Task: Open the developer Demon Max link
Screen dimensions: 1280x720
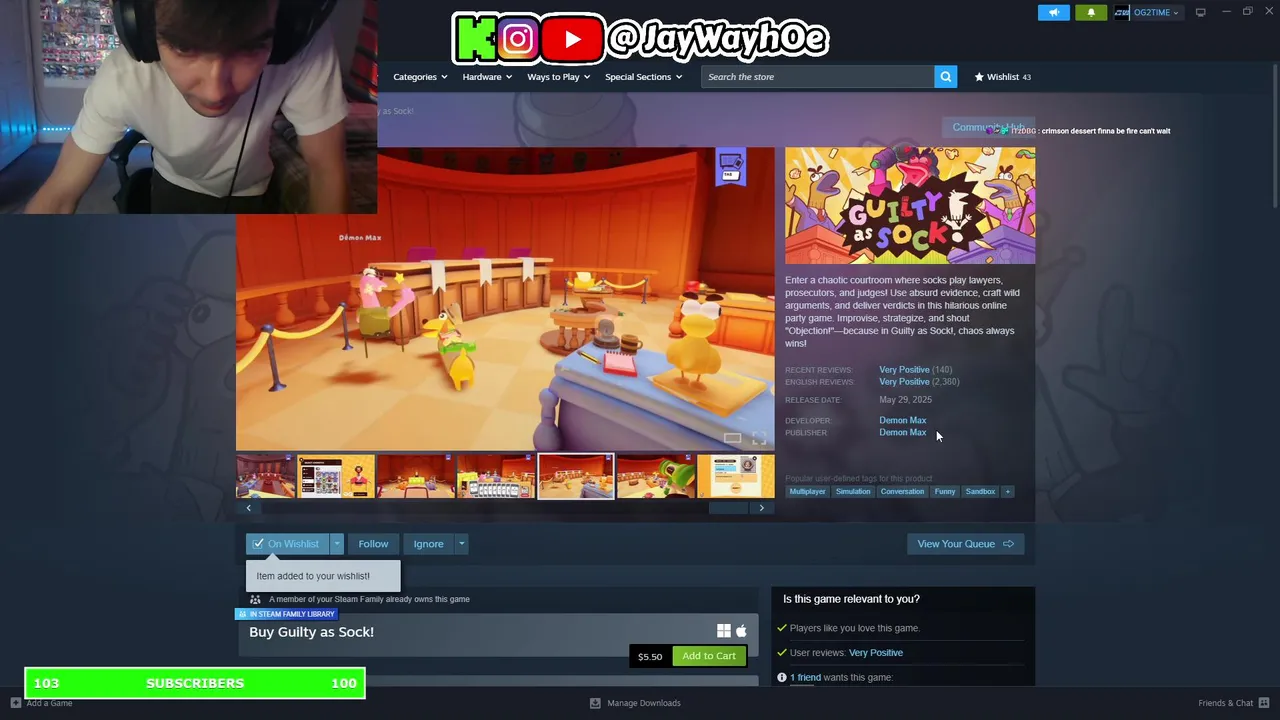Action: pos(902,421)
